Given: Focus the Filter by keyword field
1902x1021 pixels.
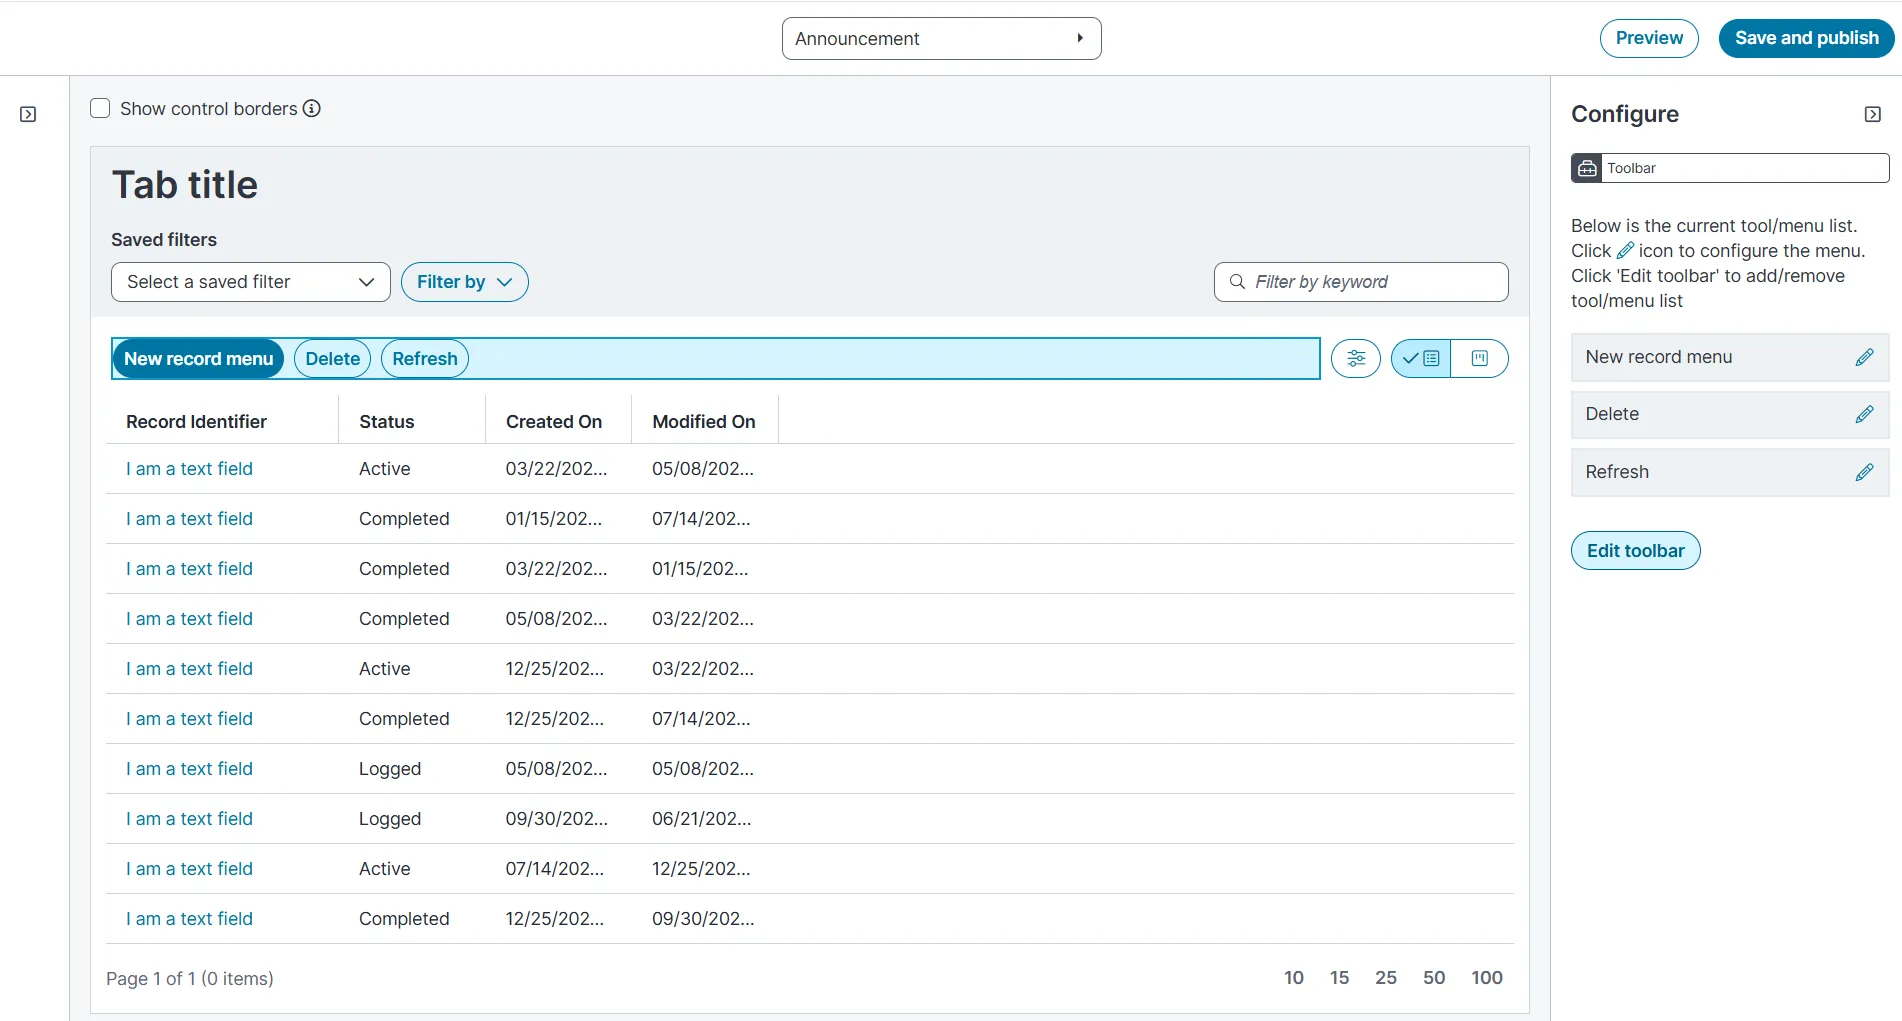Looking at the screenshot, I should pos(1361,282).
